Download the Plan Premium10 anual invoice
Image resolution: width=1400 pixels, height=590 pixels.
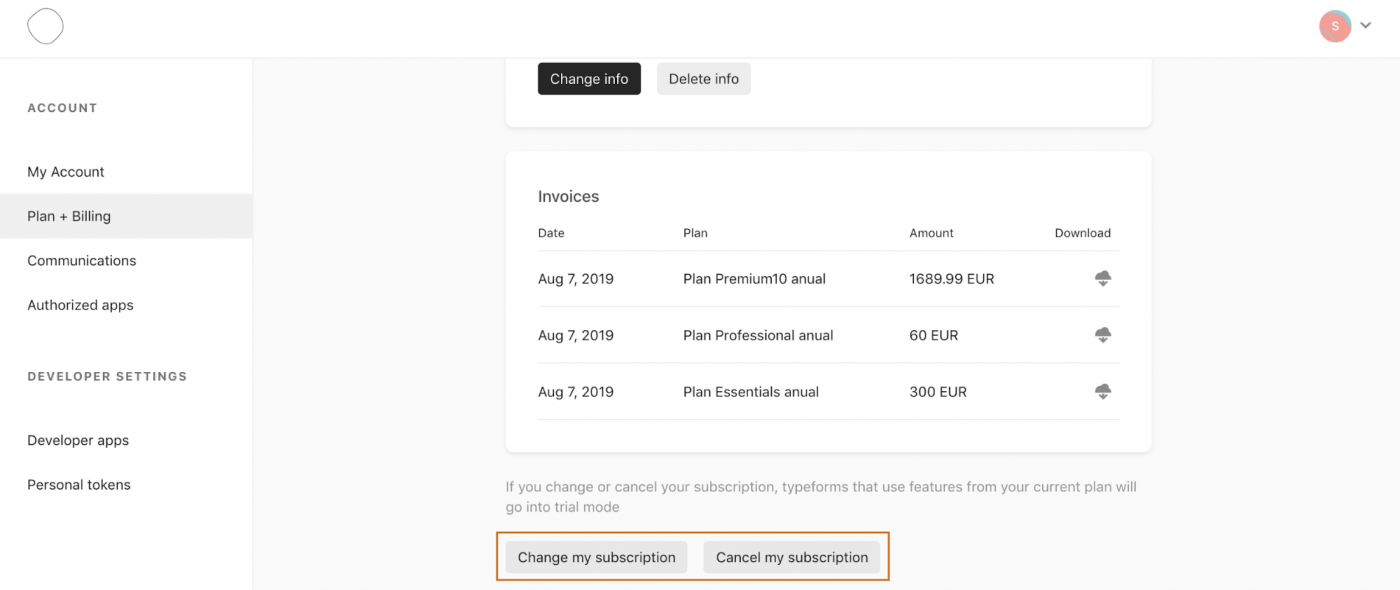pos(1103,279)
